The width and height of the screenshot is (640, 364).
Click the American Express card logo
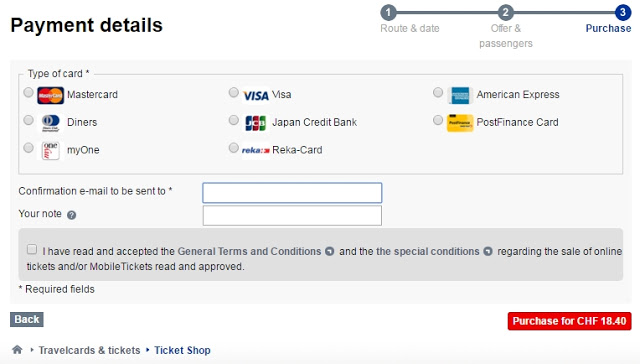(460, 95)
